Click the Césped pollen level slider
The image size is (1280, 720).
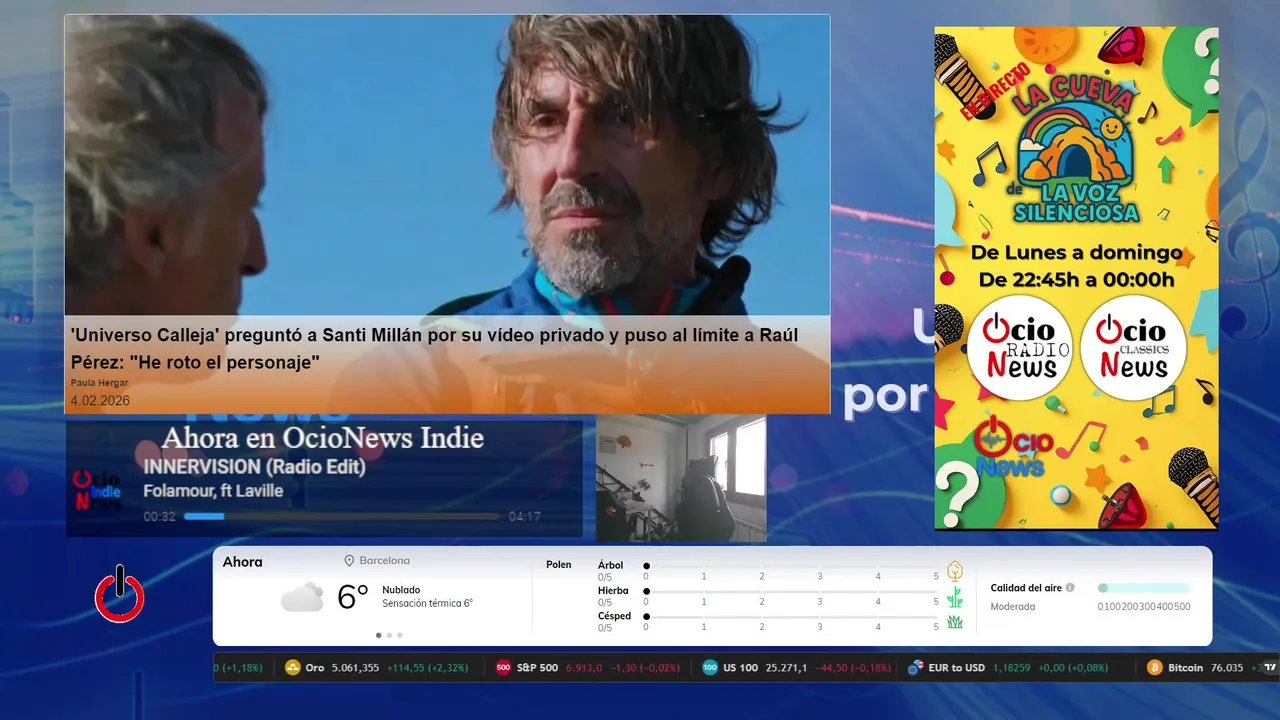pos(792,616)
